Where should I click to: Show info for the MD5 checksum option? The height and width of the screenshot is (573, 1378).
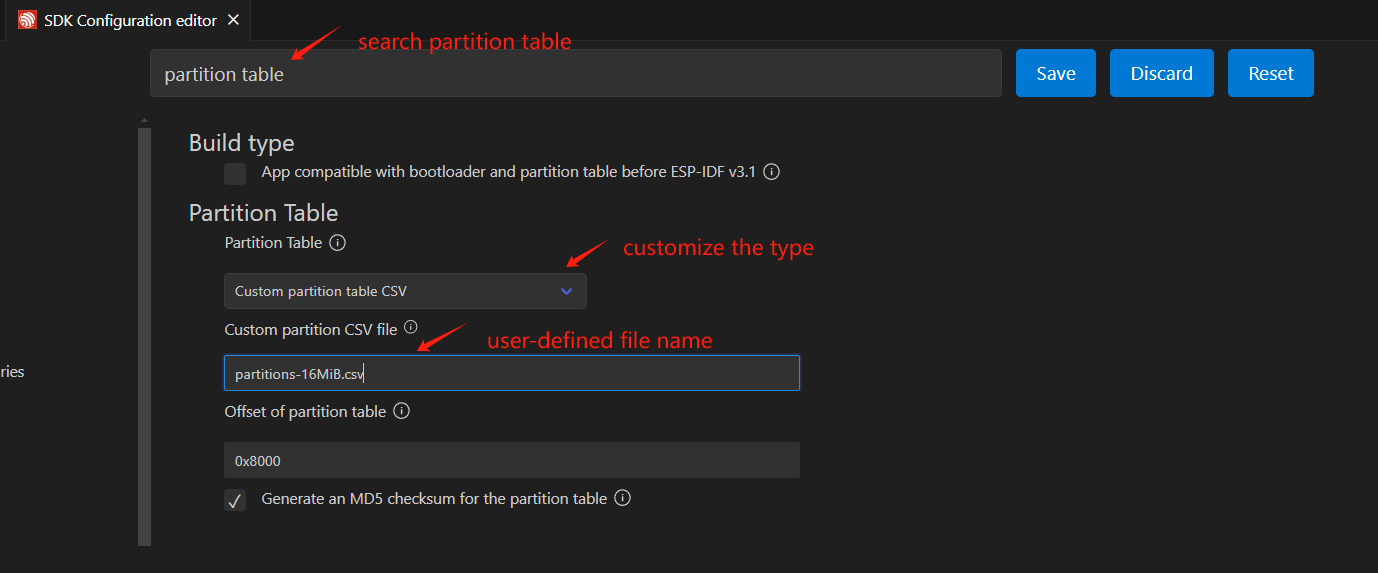622,498
